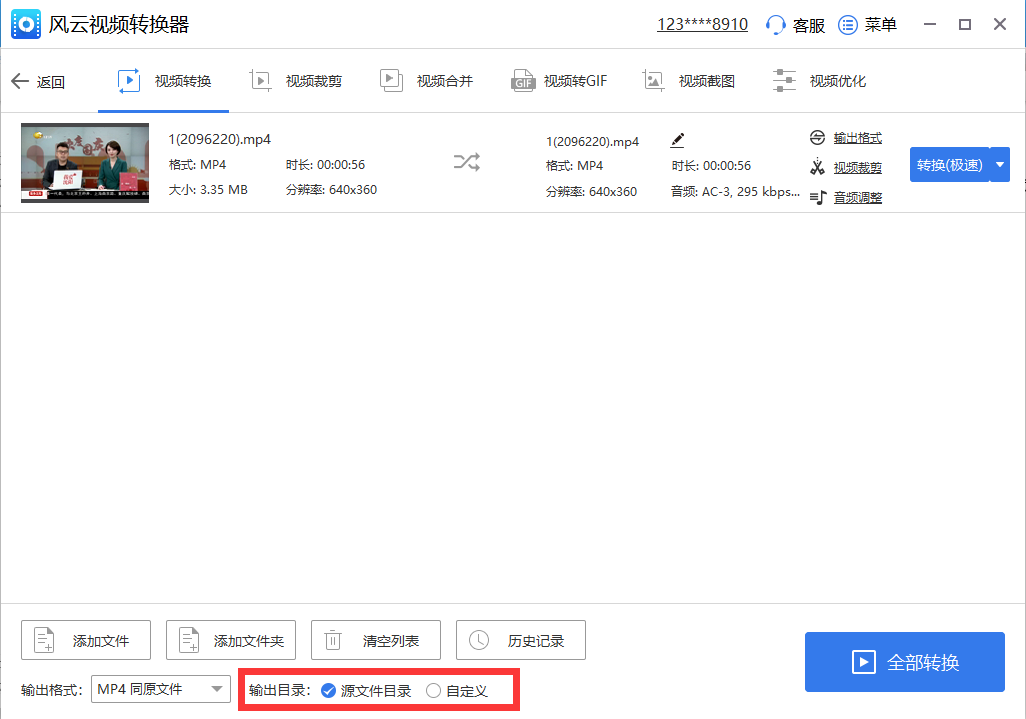Image resolution: width=1026 pixels, height=719 pixels.
Task: Switch to the 视频合并 tab
Action: click(427, 81)
